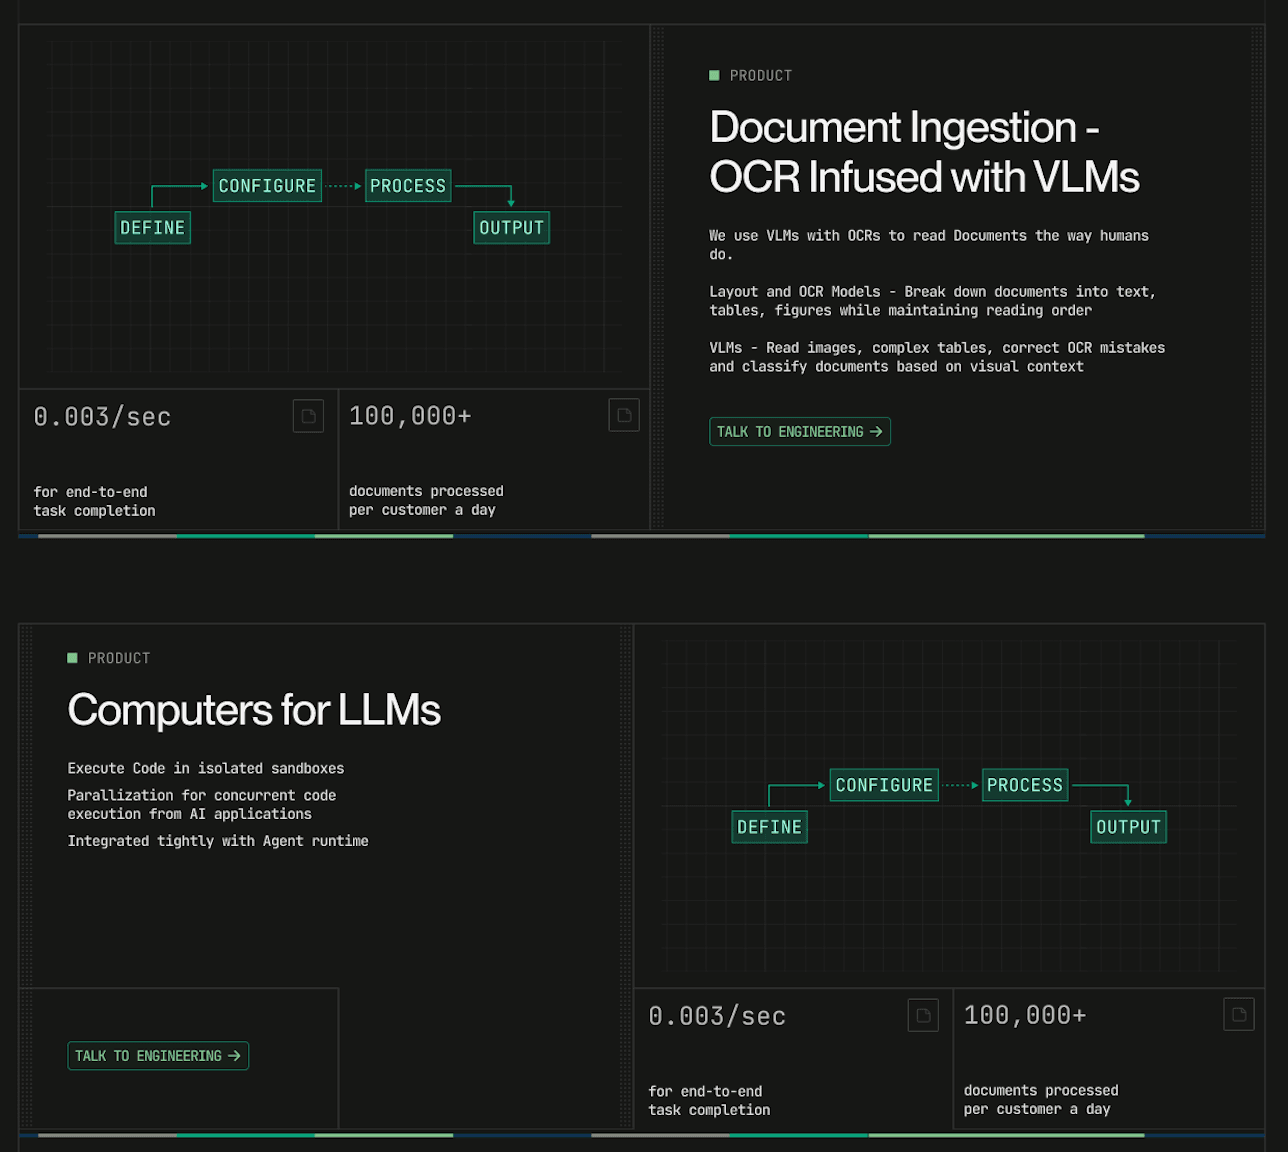Select the PROCESS node in the upper diagram
The width and height of the screenshot is (1288, 1152).
point(408,186)
